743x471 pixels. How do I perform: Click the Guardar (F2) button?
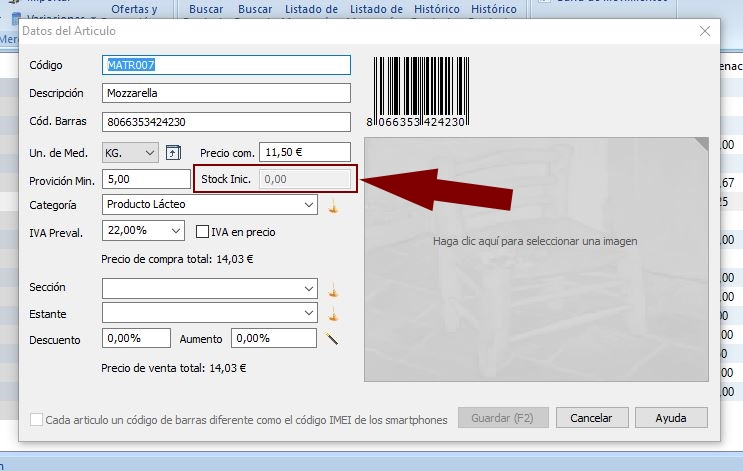pyautogui.click(x=503, y=418)
